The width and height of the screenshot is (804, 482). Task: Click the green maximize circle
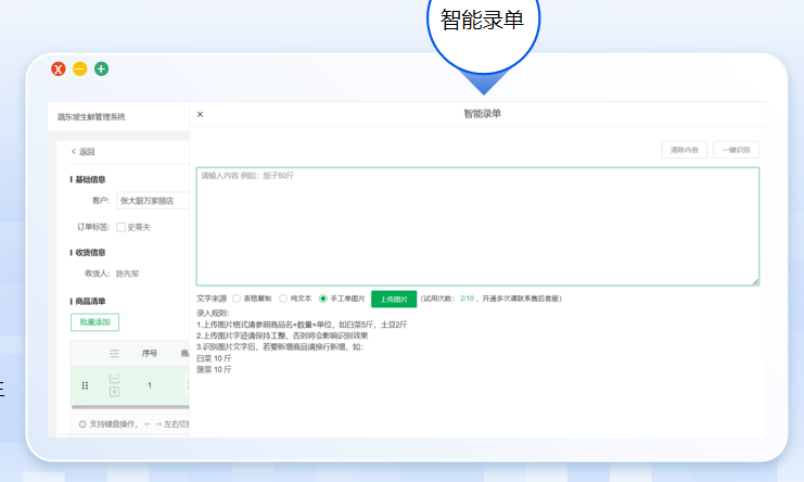click(101, 69)
